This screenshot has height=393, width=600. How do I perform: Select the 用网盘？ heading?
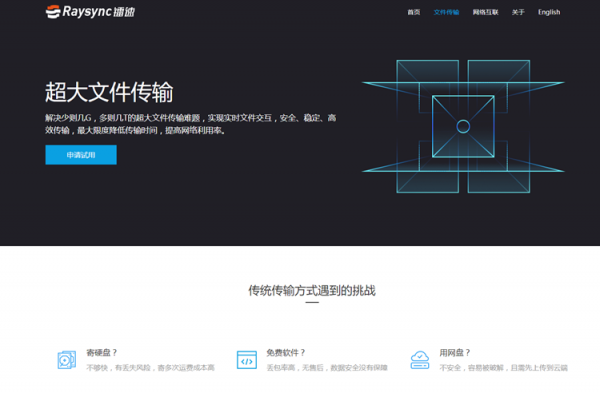click(455, 352)
